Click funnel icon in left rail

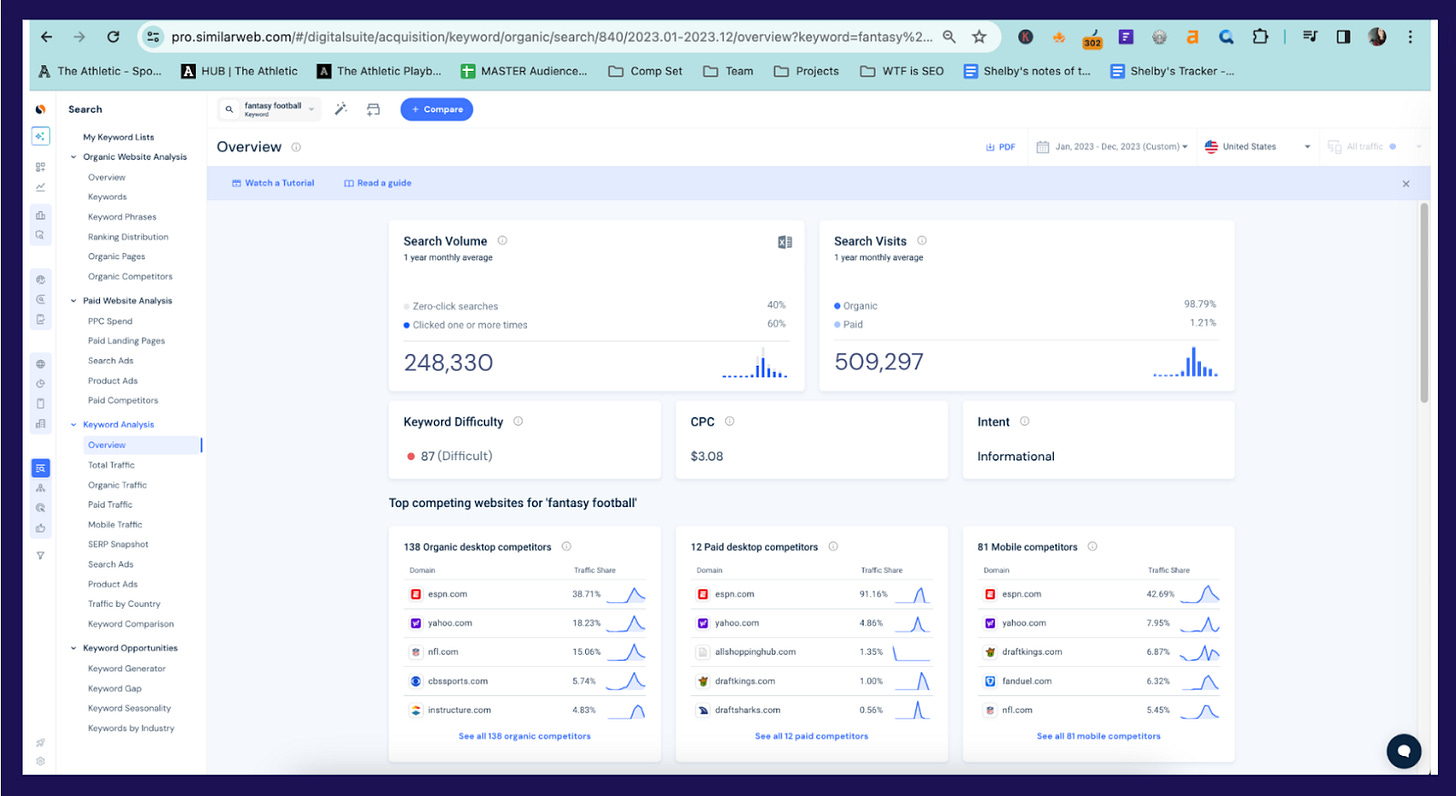40,555
